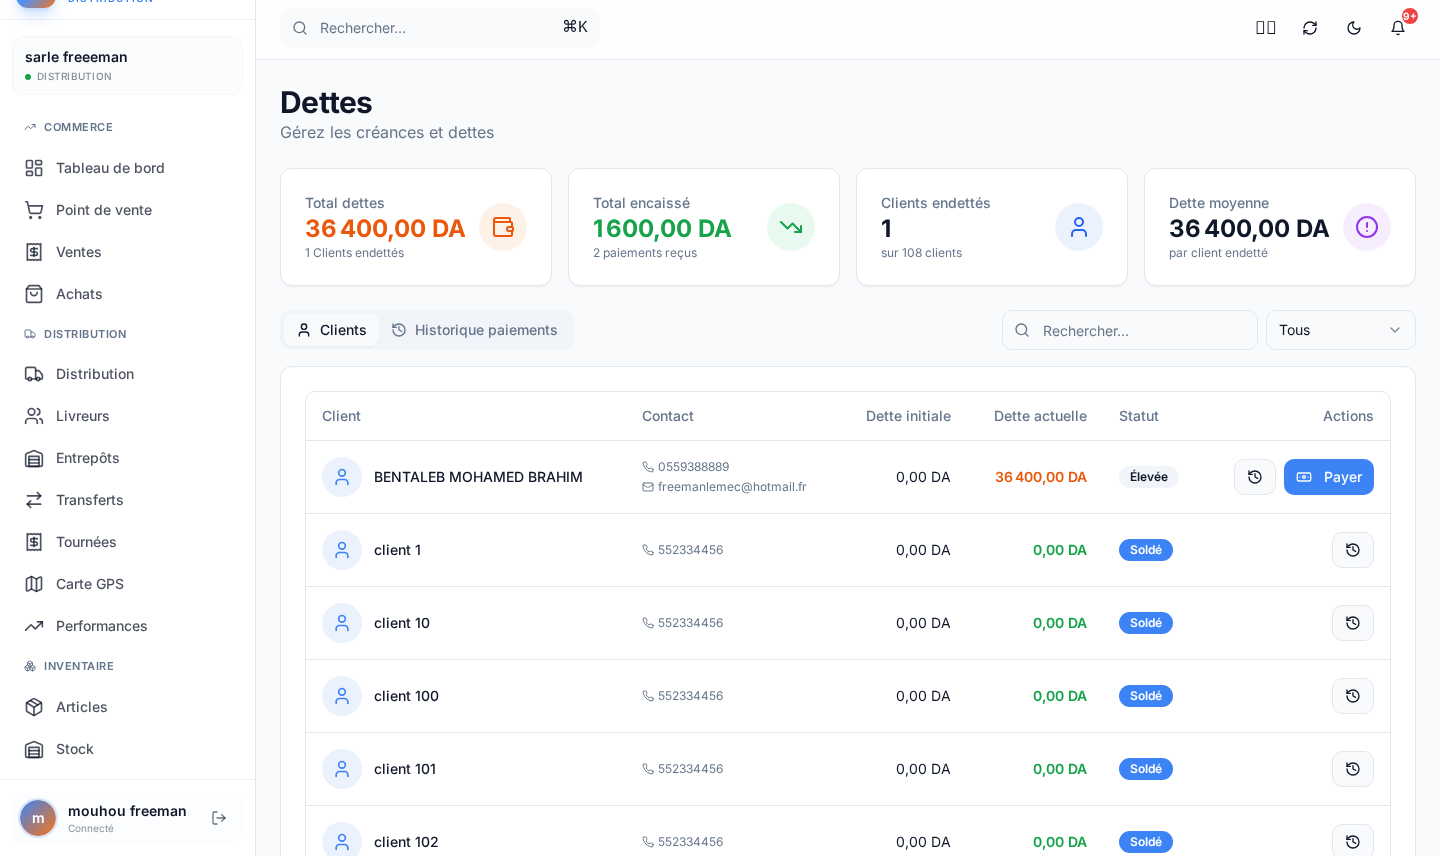Screen dimensions: 1440x856
Task: Open Entrepôts section
Action: pyautogui.click(x=127, y=458)
